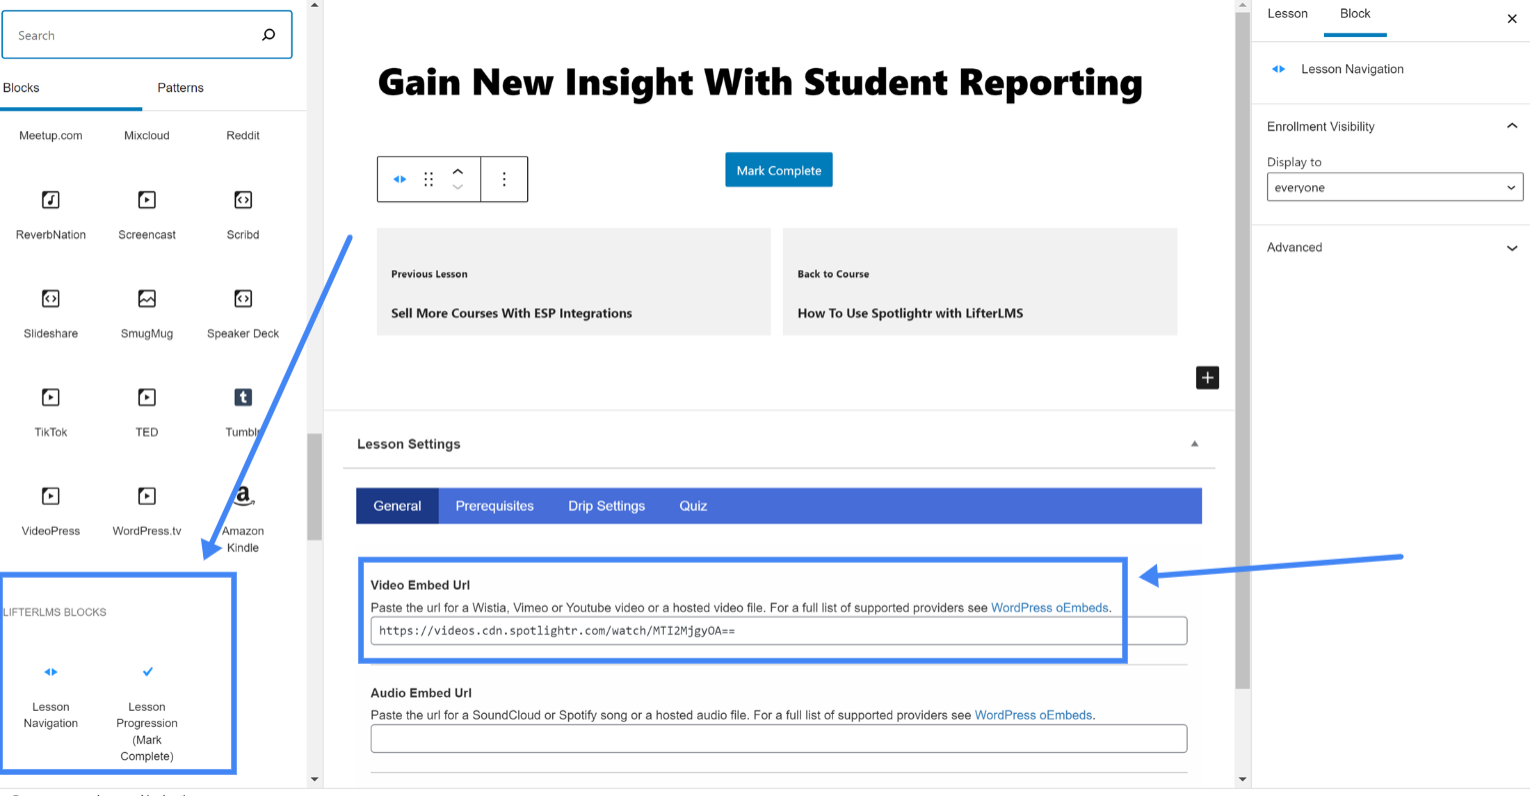Click inserter scrollbar down arrow
This screenshot has width=1530, height=796.
[x=314, y=779]
